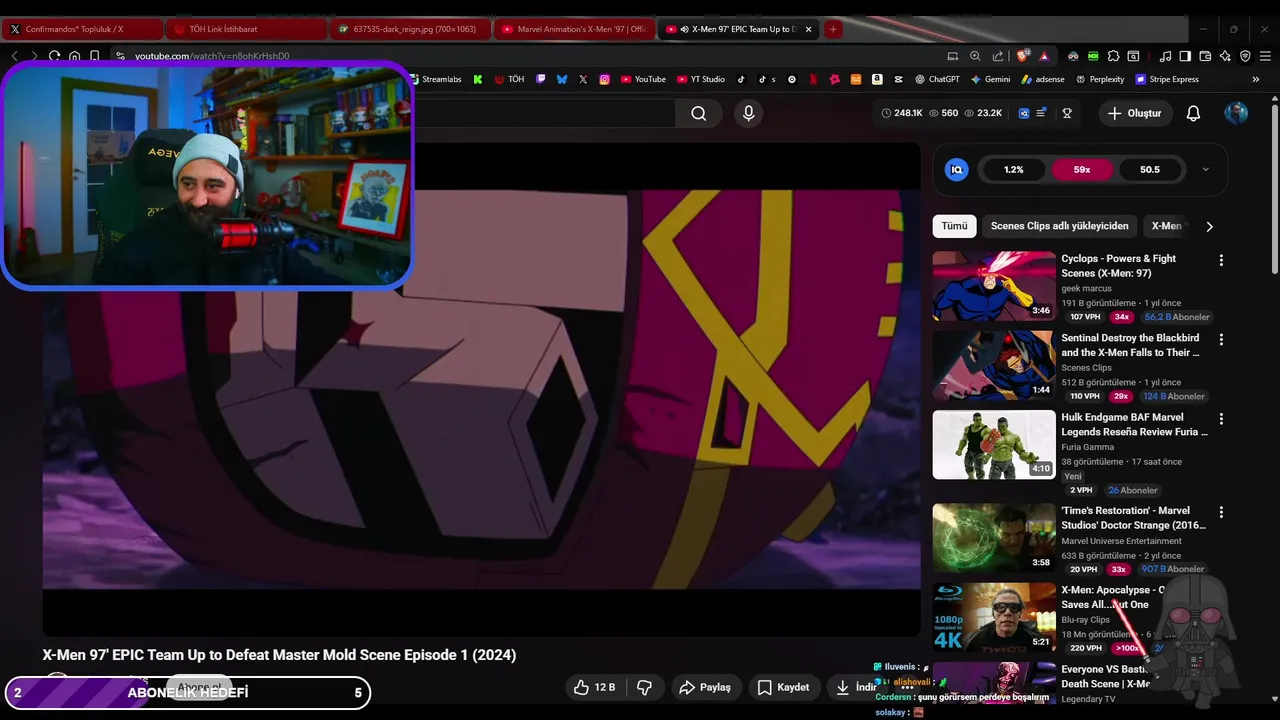Click the vidIQ round logo icon
The image size is (1280, 720).
[956, 169]
